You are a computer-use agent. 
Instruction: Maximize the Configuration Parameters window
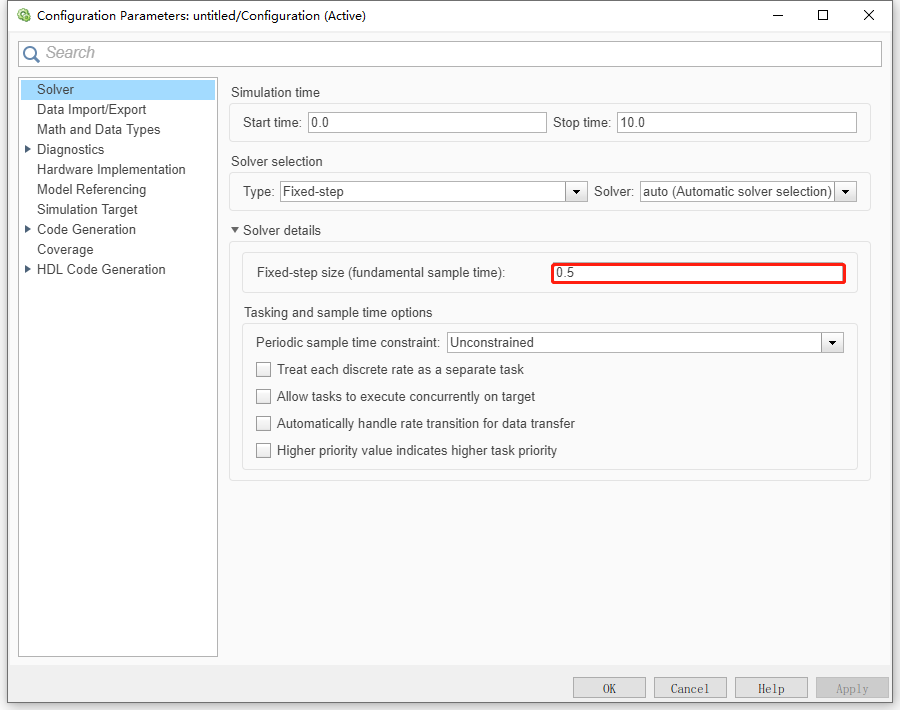point(823,15)
